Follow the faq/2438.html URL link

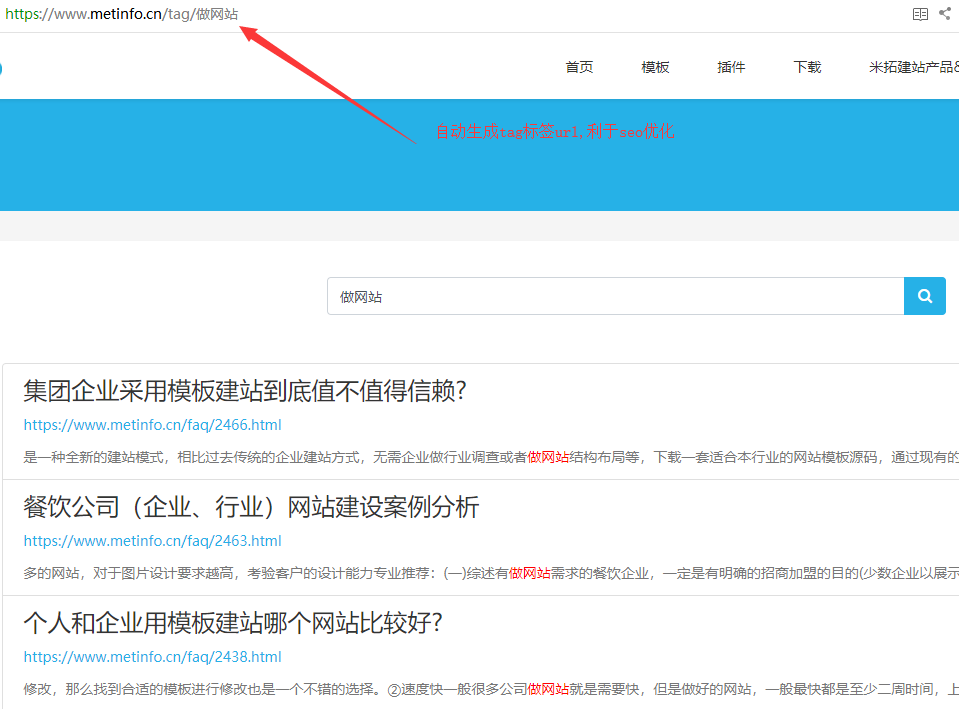[x=152, y=657]
